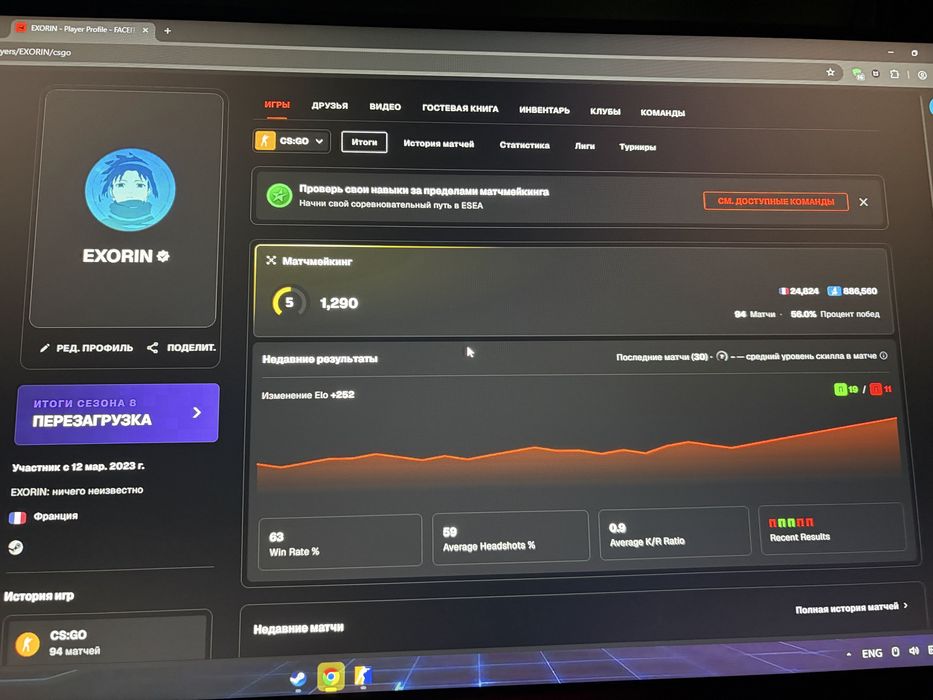
Task: Click the volume icon in system tray
Action: tap(913, 651)
